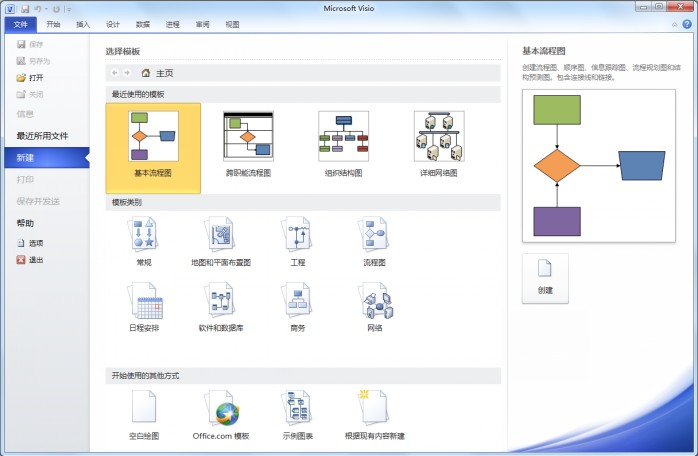
Task: Click the 开始使用的其他方式 section header
Action: 303,376
